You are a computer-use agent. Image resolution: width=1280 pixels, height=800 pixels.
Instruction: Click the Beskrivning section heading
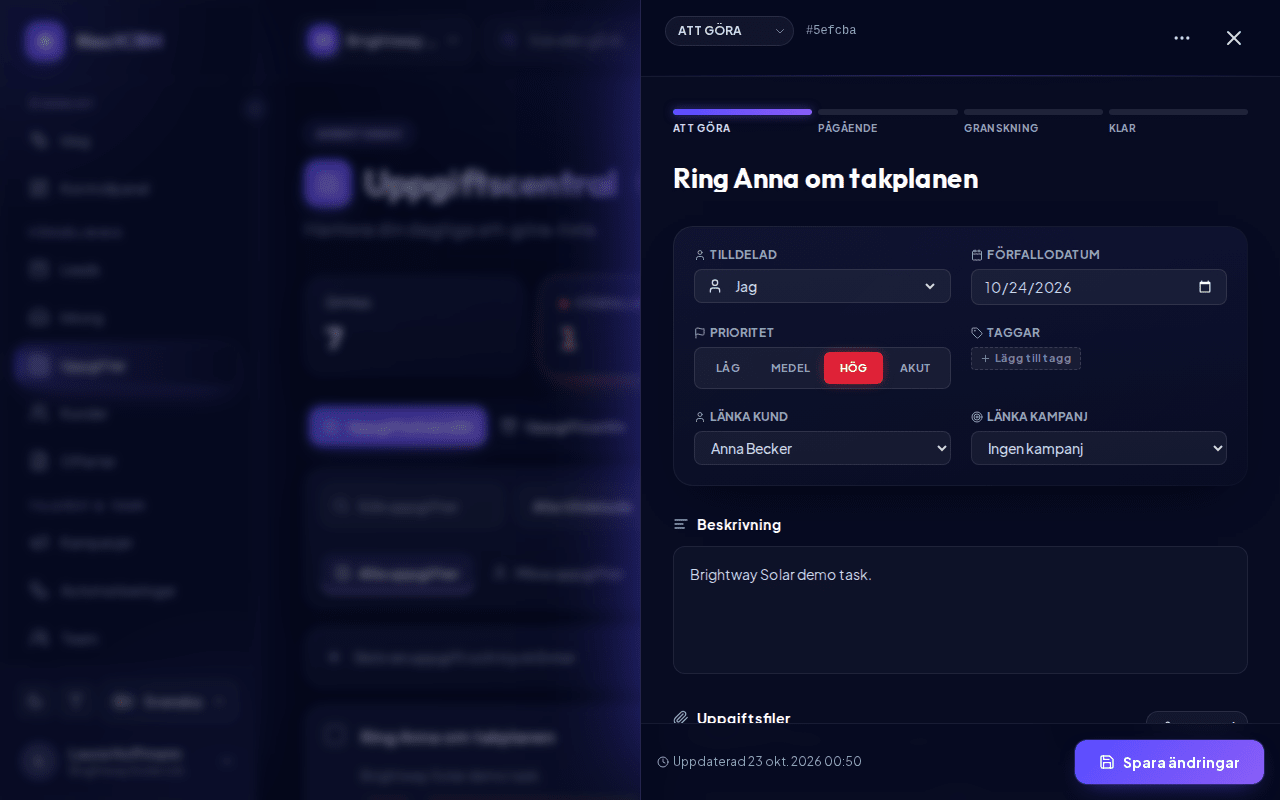coord(739,524)
